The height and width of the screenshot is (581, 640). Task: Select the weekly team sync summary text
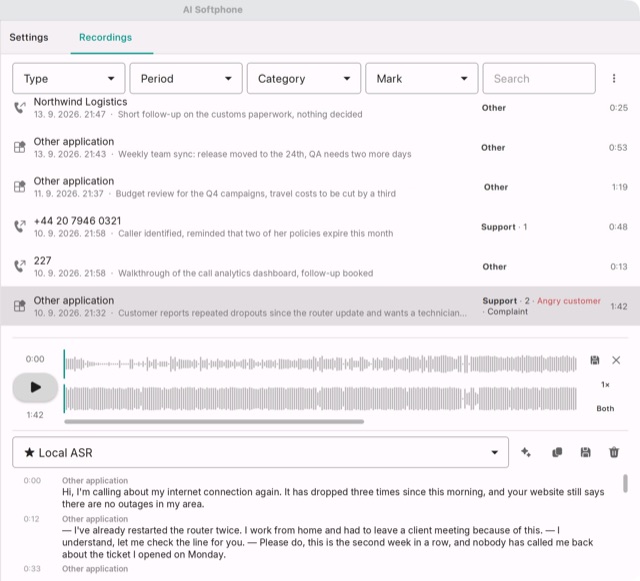264,154
